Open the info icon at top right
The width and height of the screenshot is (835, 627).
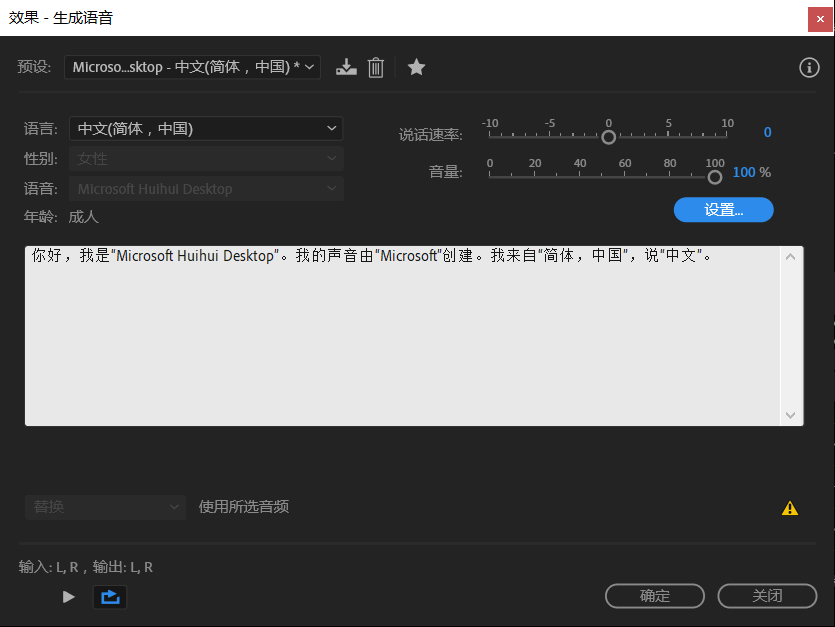pyautogui.click(x=809, y=68)
